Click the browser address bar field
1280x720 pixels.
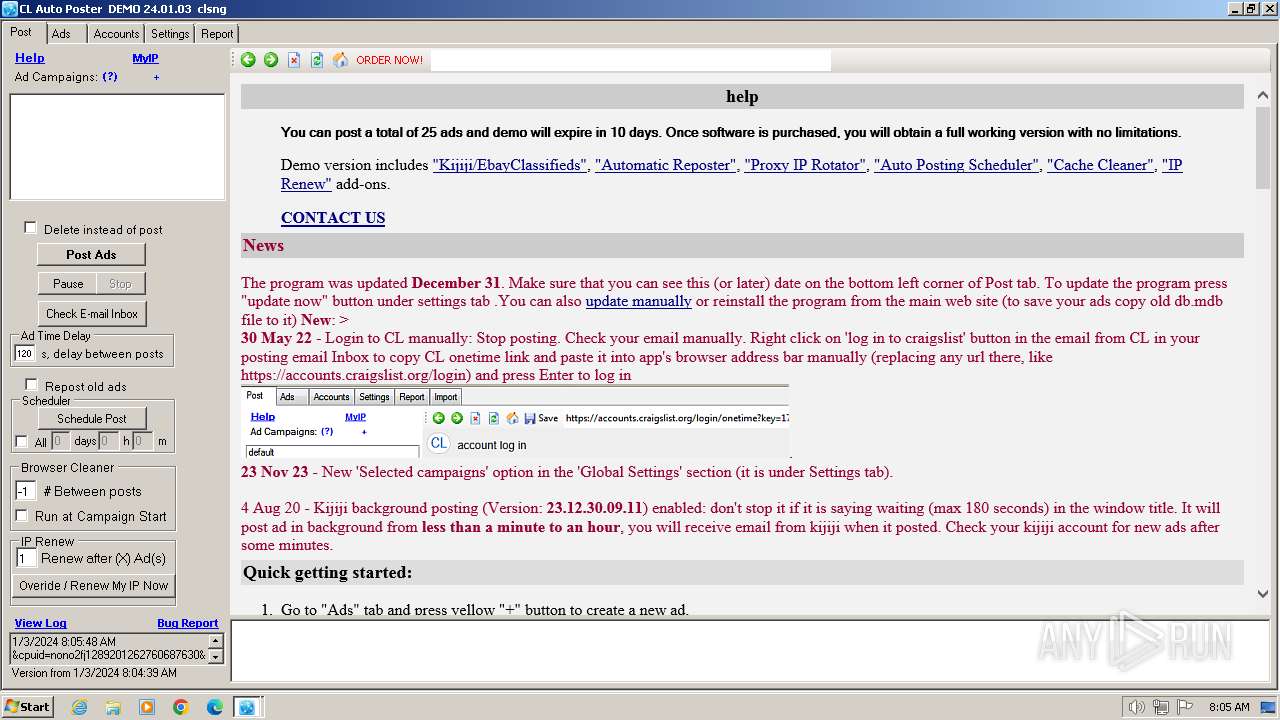(x=630, y=60)
